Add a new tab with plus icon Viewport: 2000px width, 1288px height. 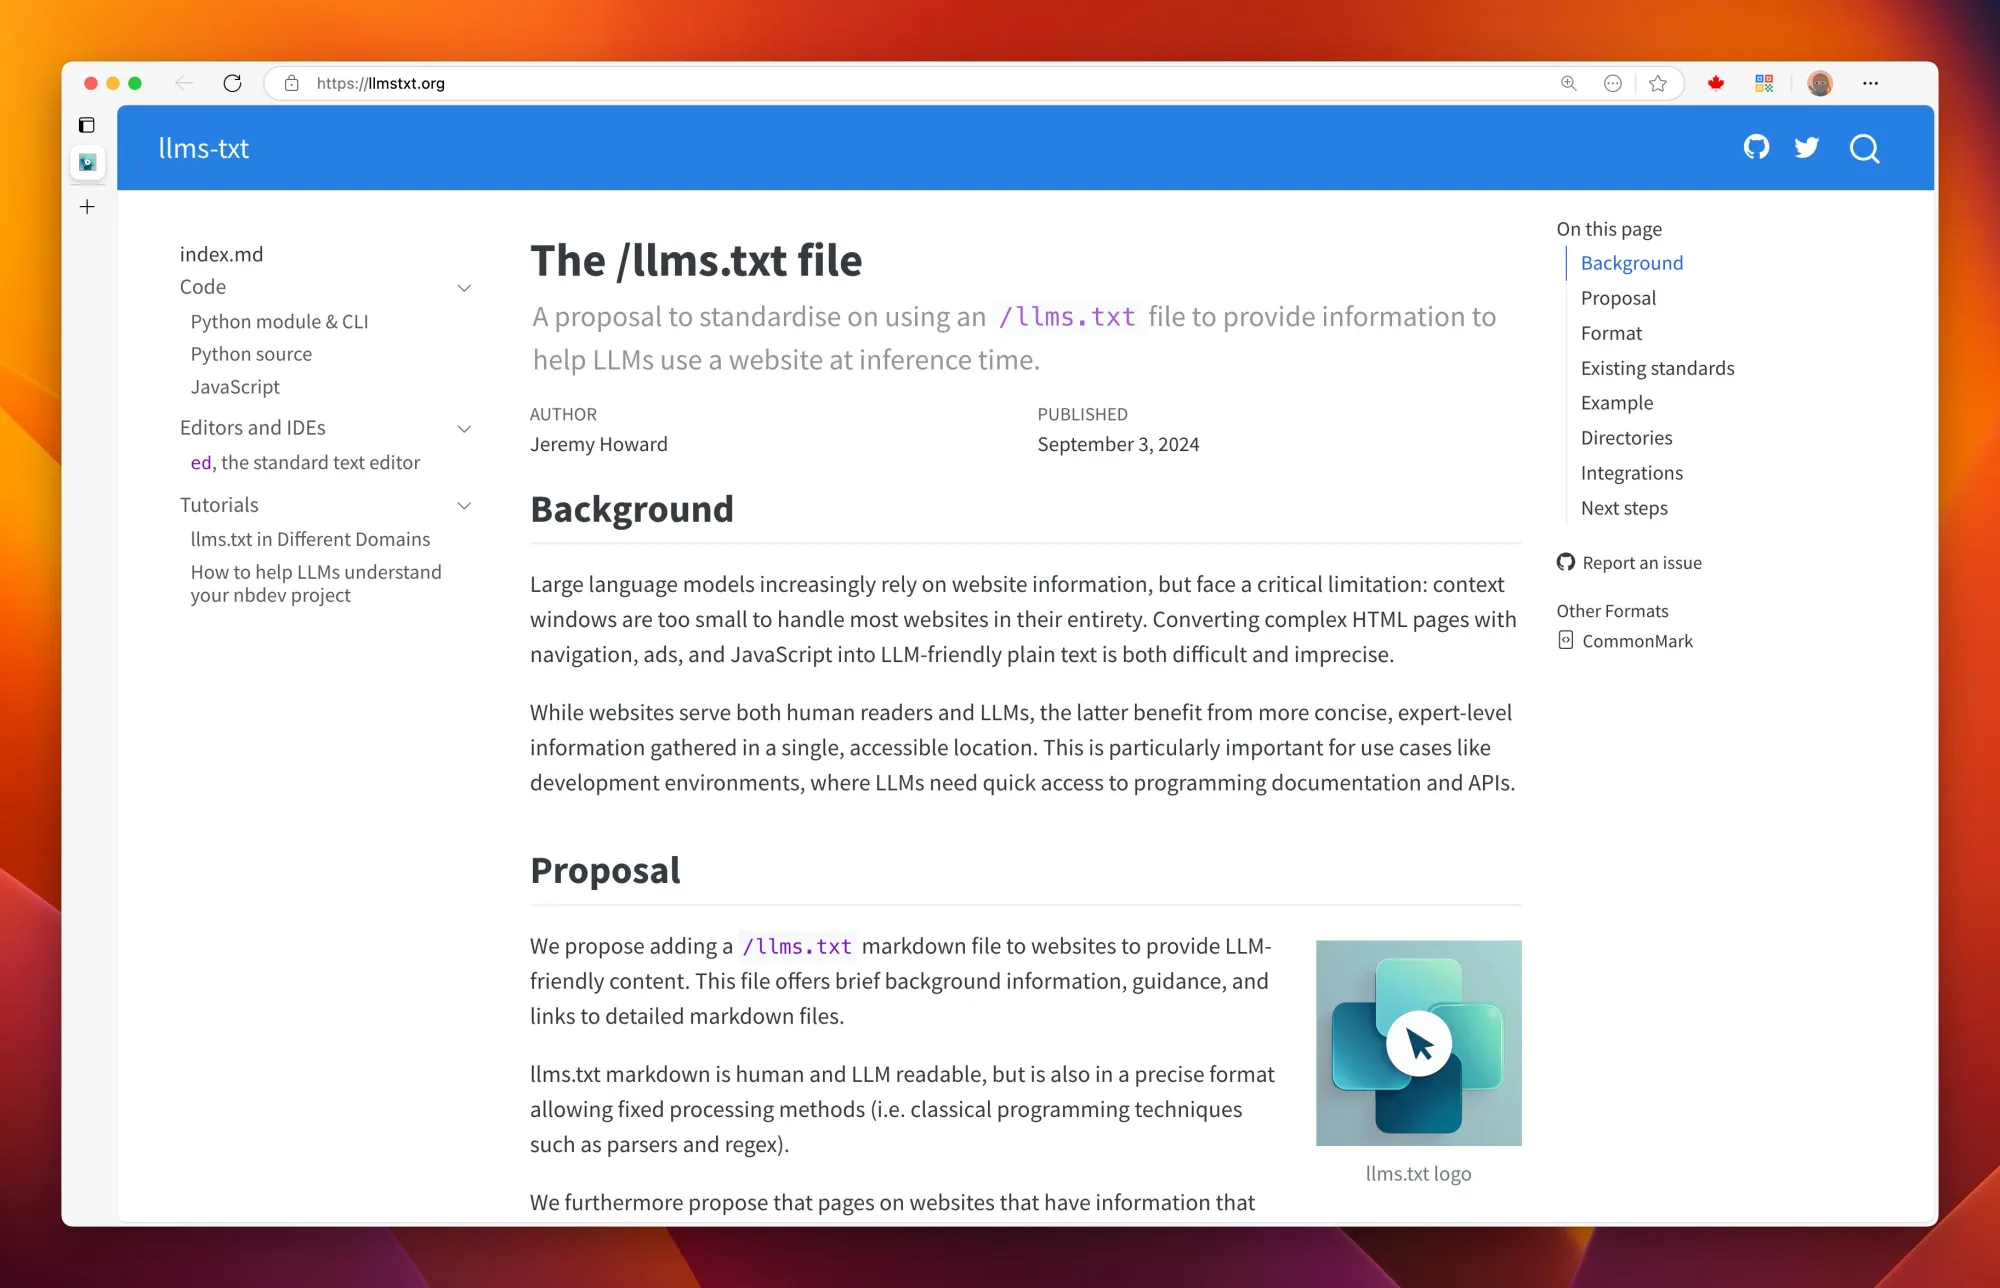[x=87, y=207]
